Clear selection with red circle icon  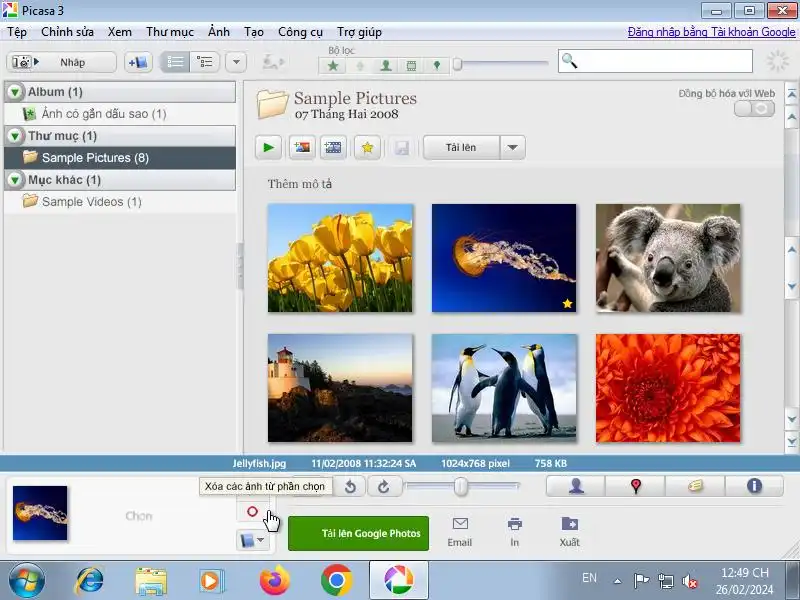pyautogui.click(x=253, y=511)
